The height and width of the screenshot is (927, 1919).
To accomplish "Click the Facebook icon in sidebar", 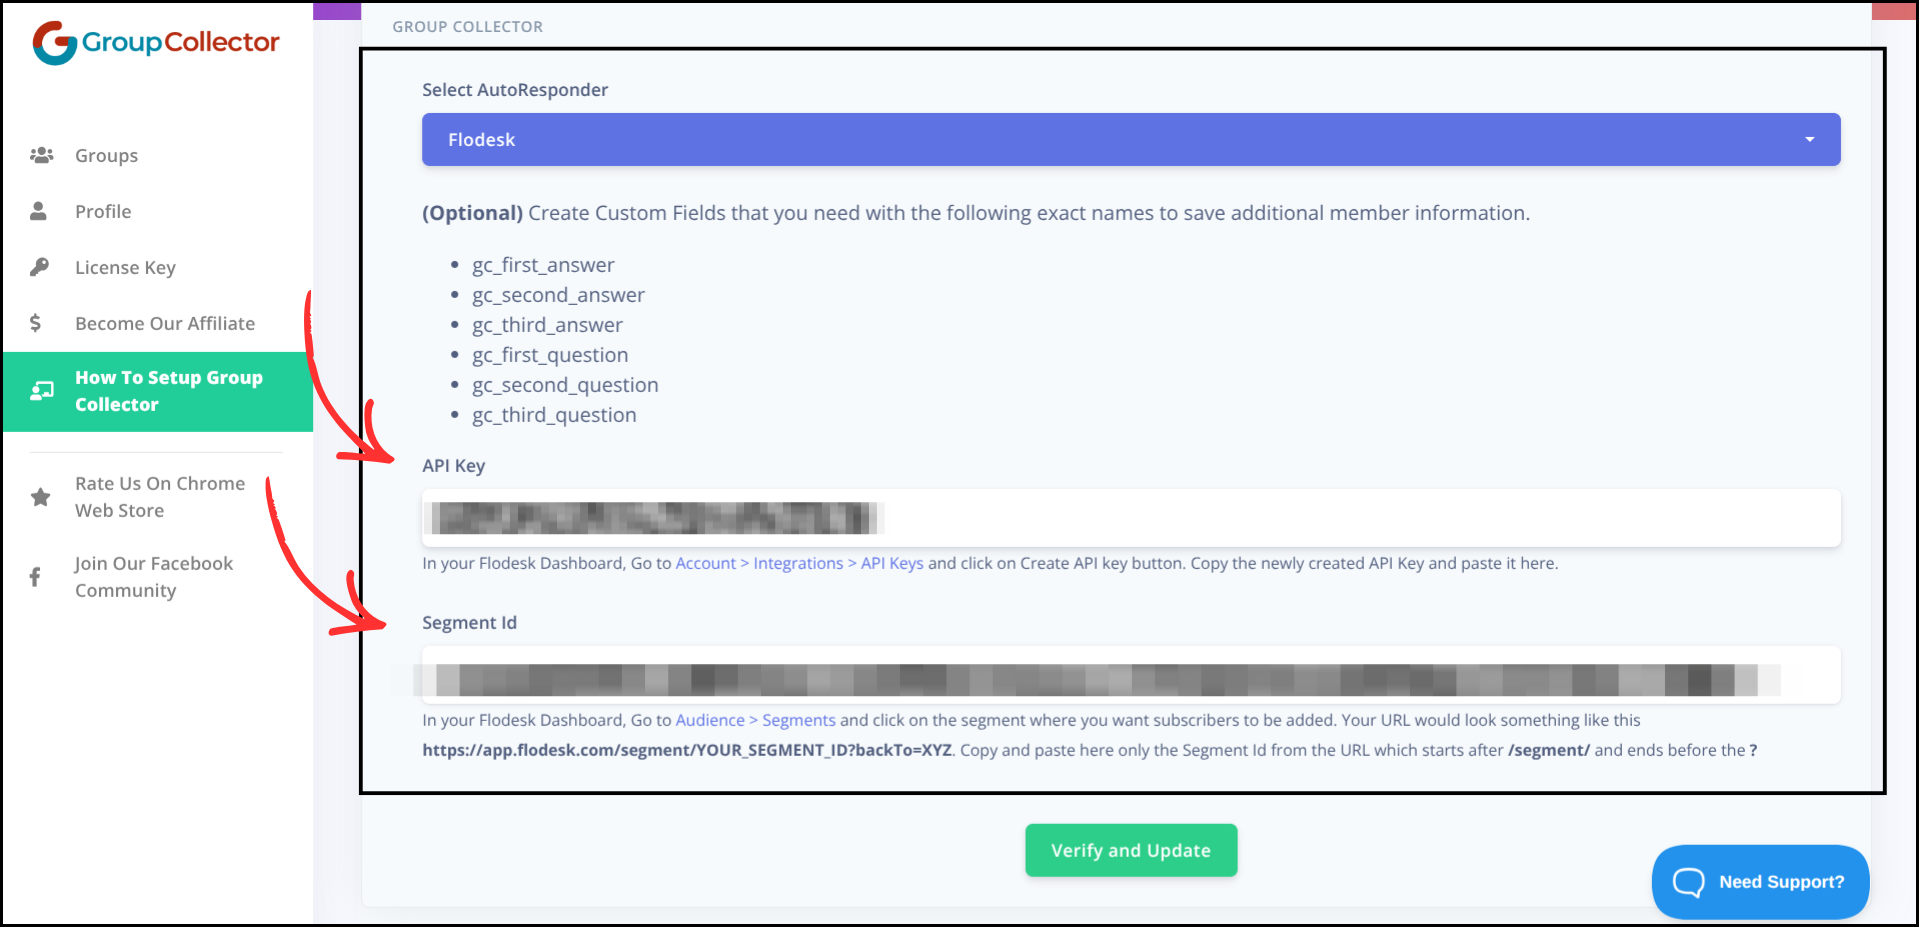I will [x=35, y=577].
